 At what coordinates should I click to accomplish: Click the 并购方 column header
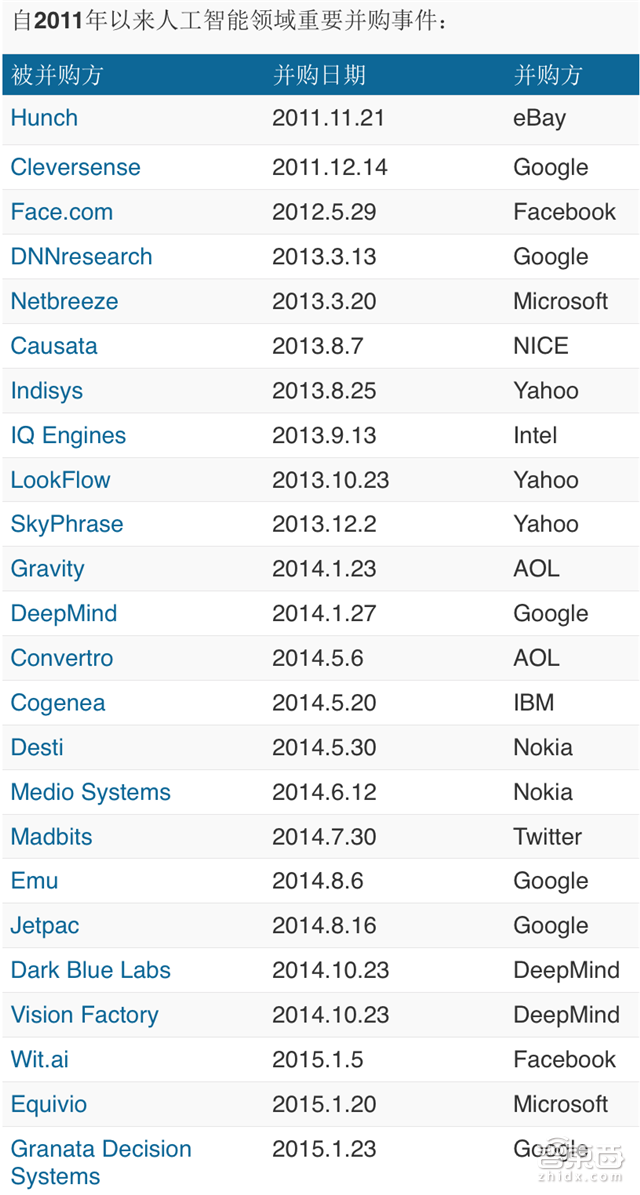click(547, 75)
